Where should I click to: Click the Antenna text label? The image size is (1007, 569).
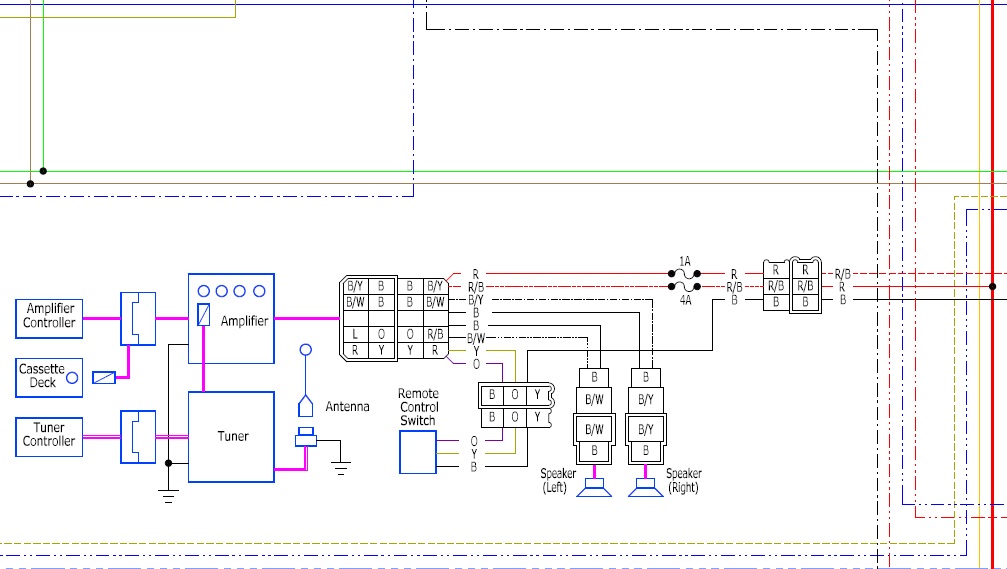coord(347,407)
